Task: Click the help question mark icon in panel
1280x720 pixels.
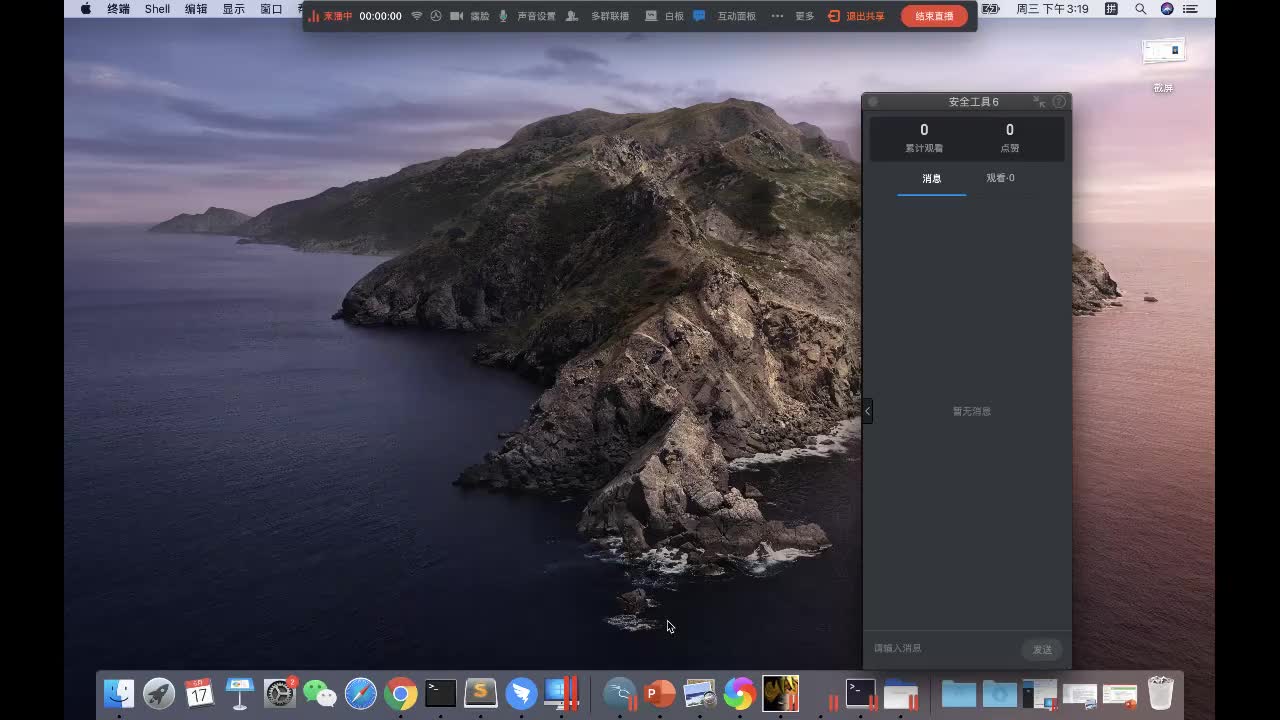Action: (x=1059, y=102)
